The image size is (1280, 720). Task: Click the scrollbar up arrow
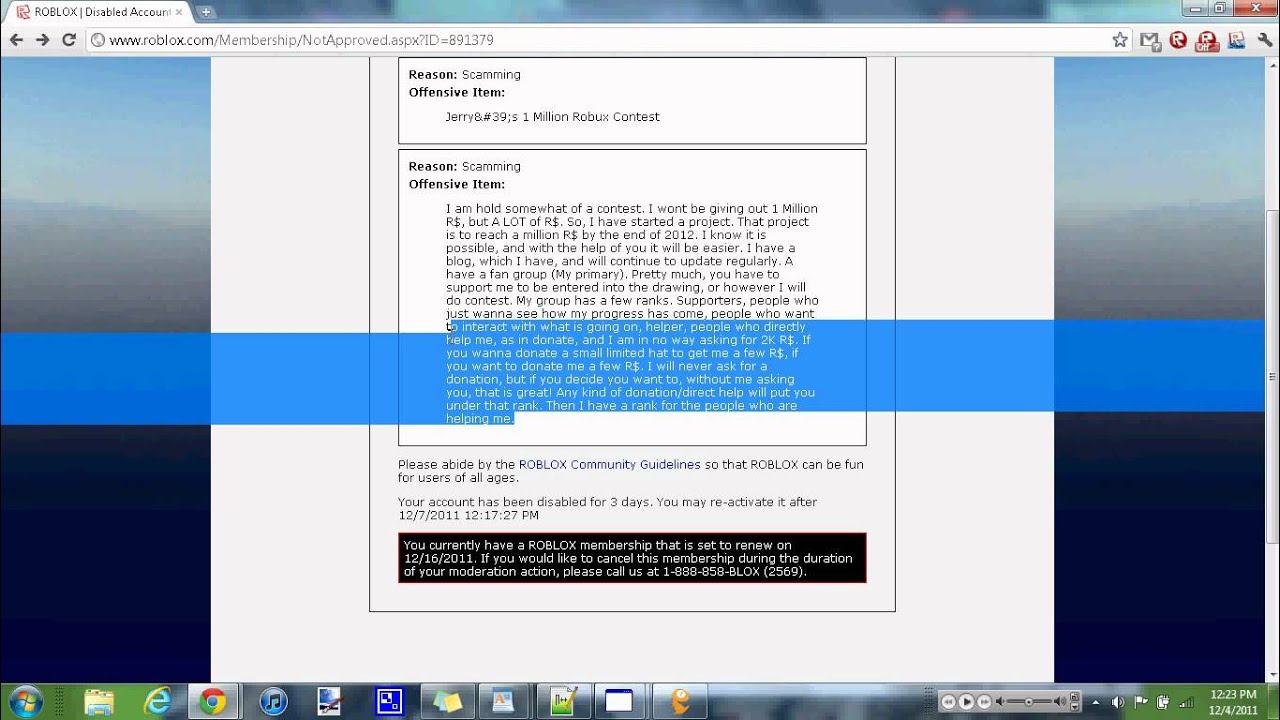(1272, 65)
